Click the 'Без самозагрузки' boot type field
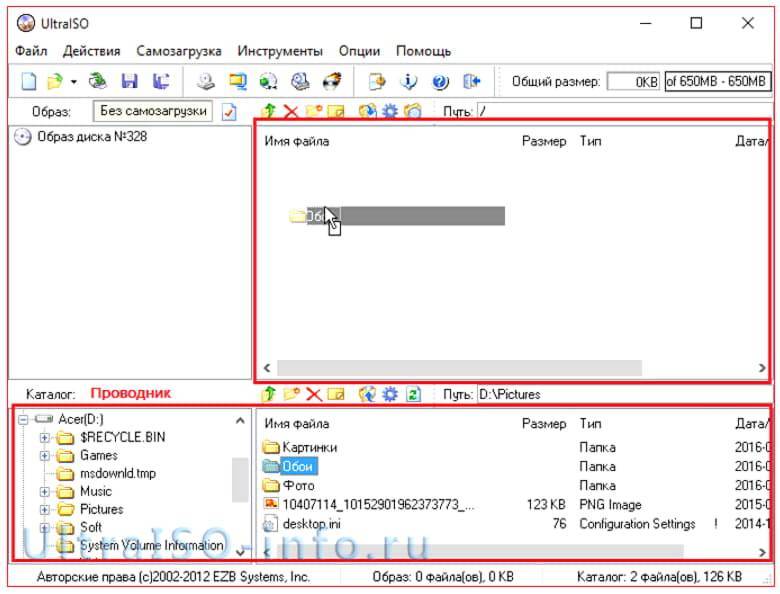Viewport: 780px width, 594px height. (153, 111)
